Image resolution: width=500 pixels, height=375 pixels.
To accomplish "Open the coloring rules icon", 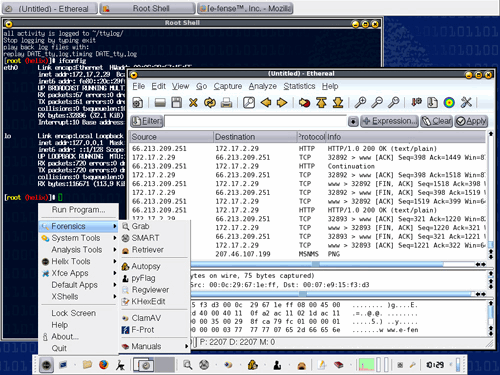I will pyautogui.click(x=449, y=103).
